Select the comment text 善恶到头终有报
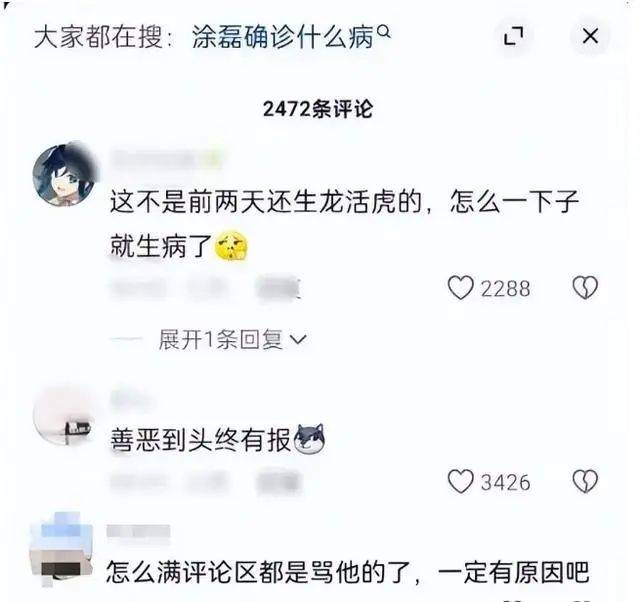Viewport: 640px width, 602px height. 200,440
